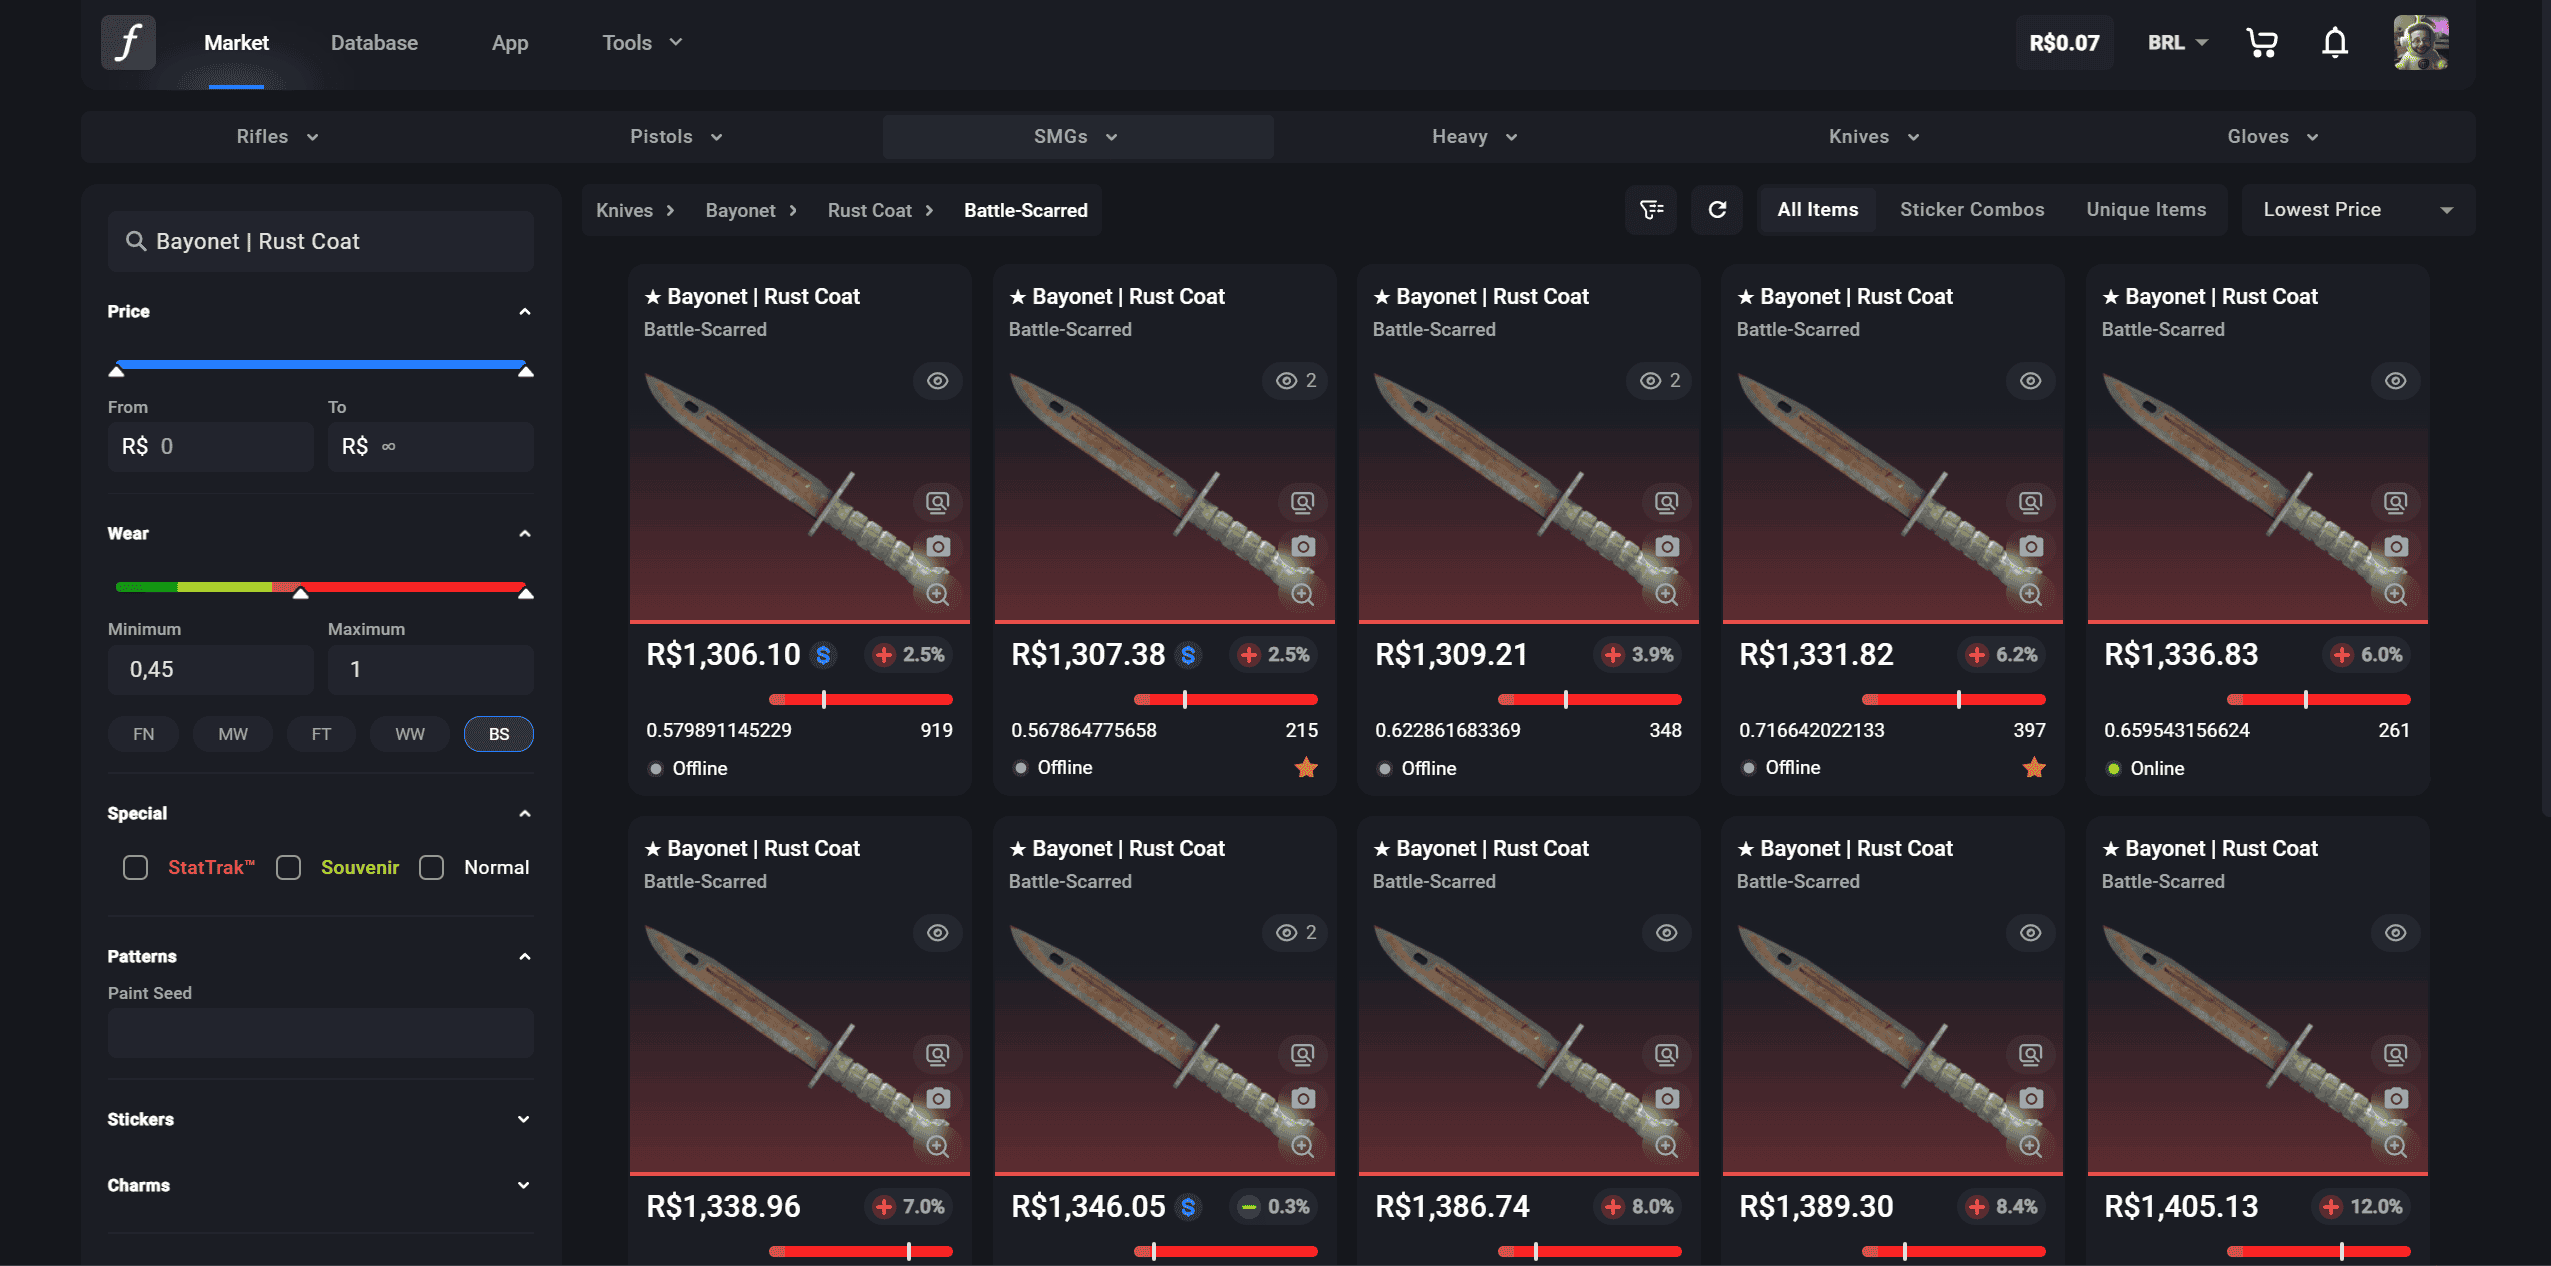
Task: Click the R$0.07 balance button
Action: 2064,42
